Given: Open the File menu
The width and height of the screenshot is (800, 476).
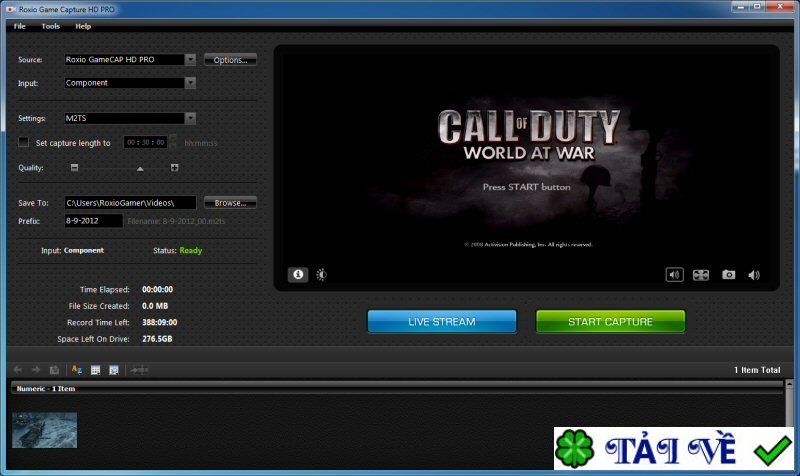Looking at the screenshot, I should (19, 26).
